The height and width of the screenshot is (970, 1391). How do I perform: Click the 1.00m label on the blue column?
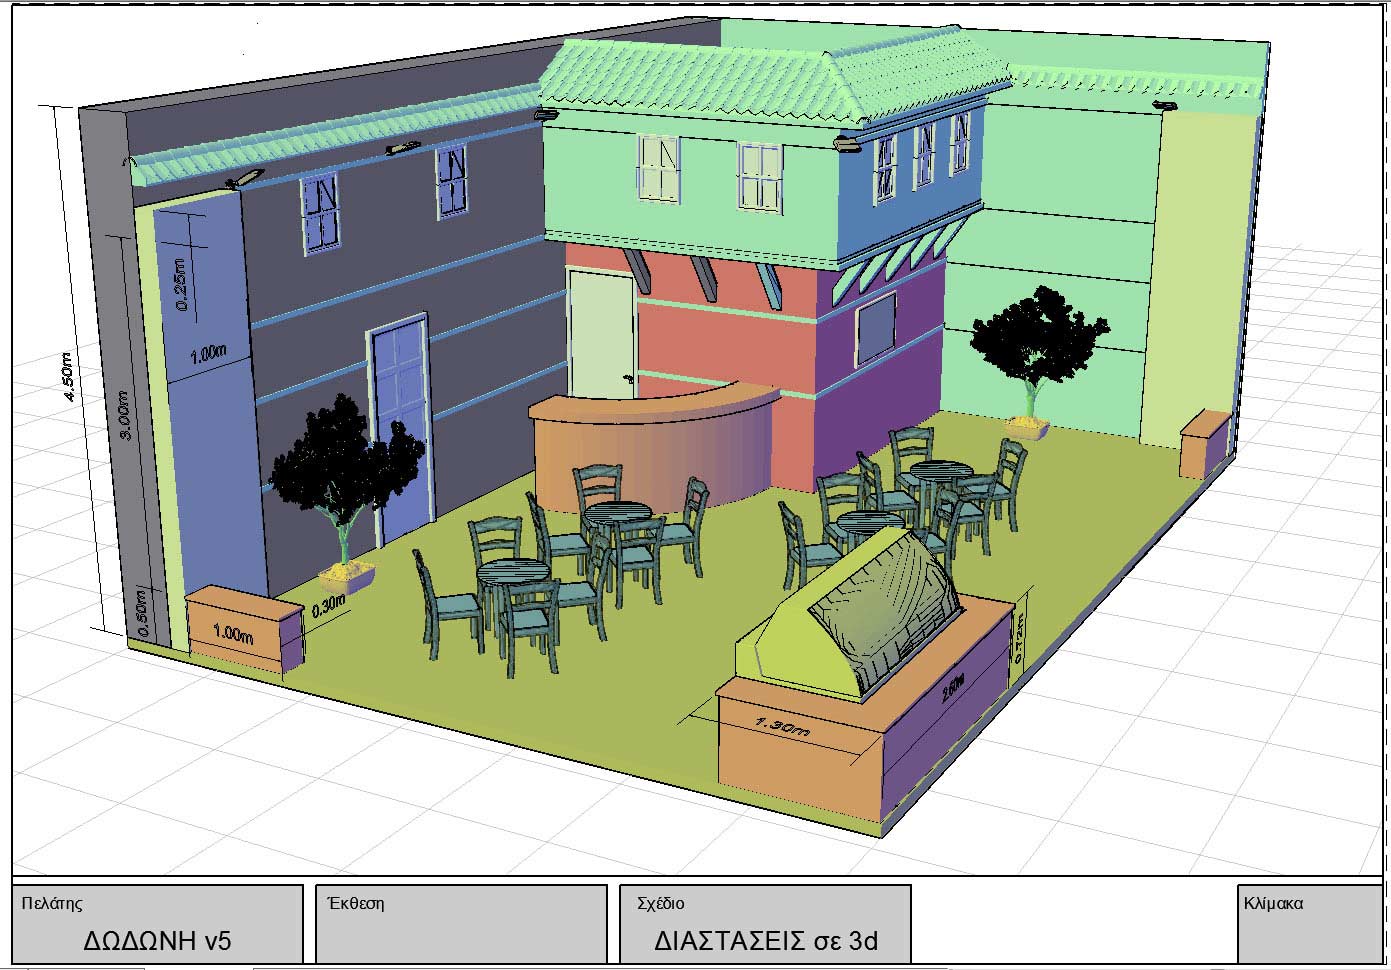[x=208, y=354]
